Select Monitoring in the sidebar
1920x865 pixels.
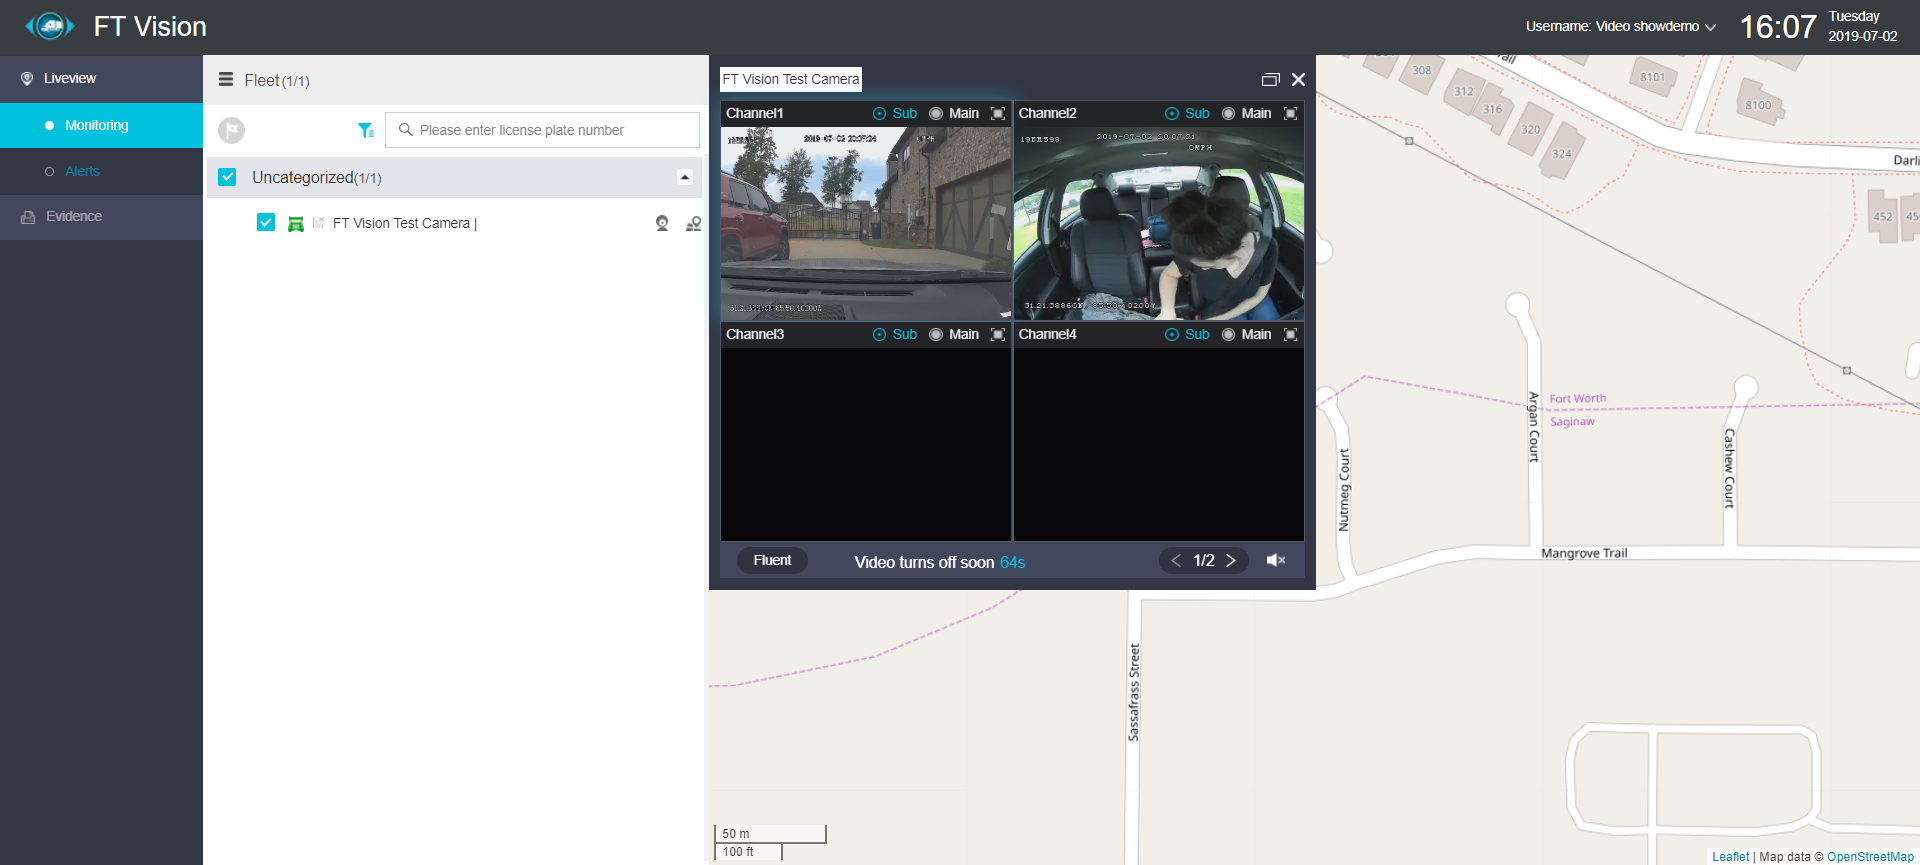(x=101, y=125)
